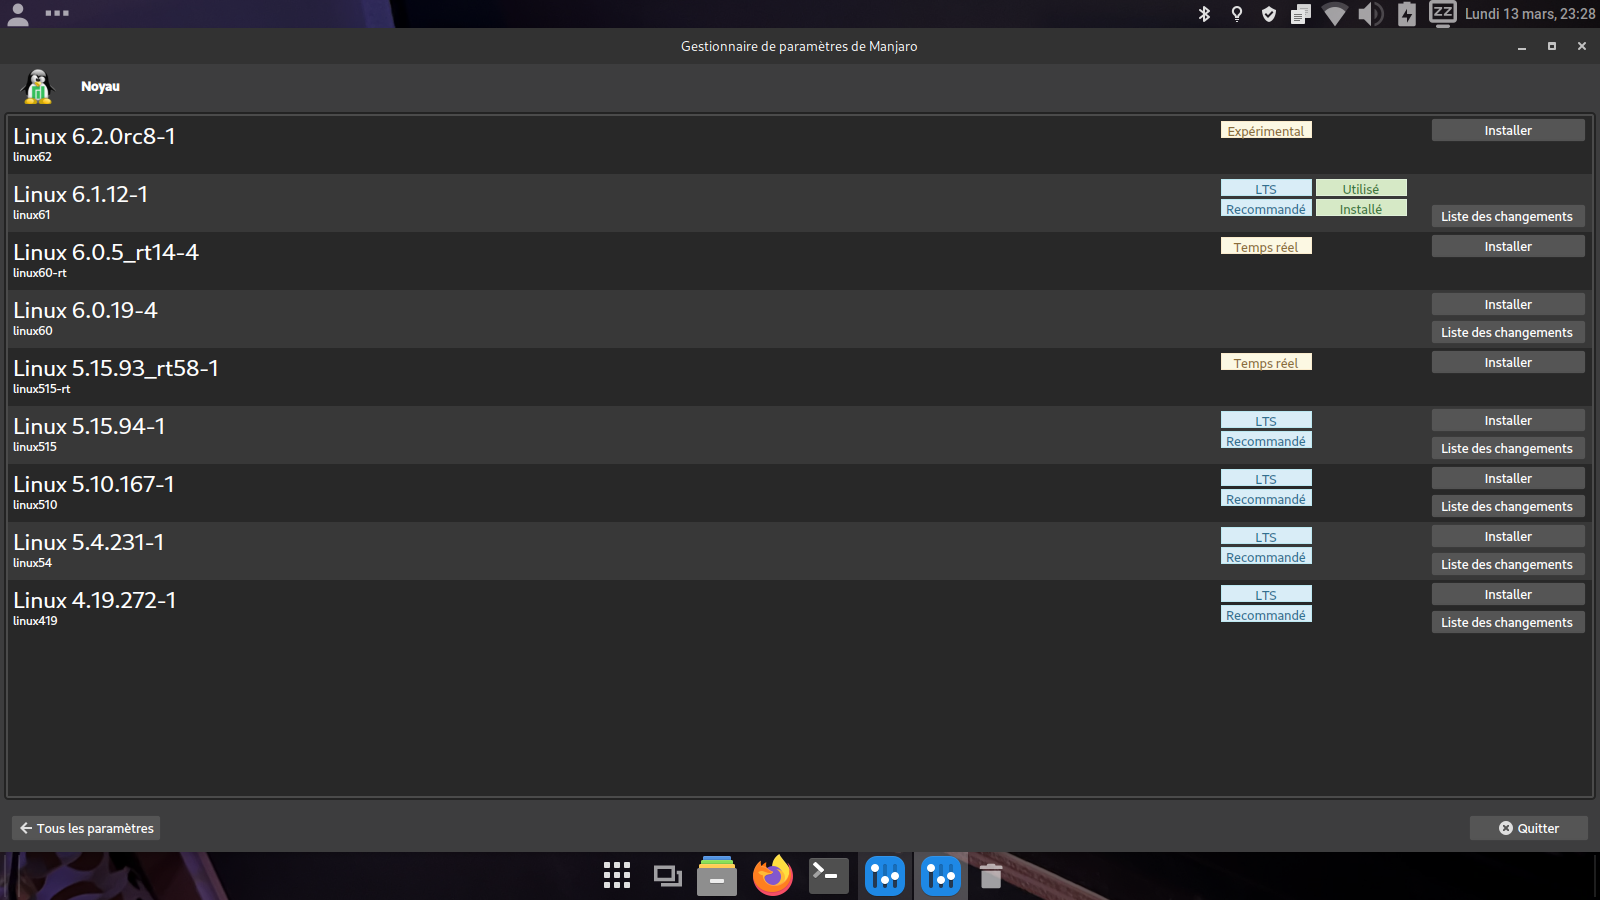Go back via Tous les paramètres
This screenshot has width=1600, height=900.
86,828
